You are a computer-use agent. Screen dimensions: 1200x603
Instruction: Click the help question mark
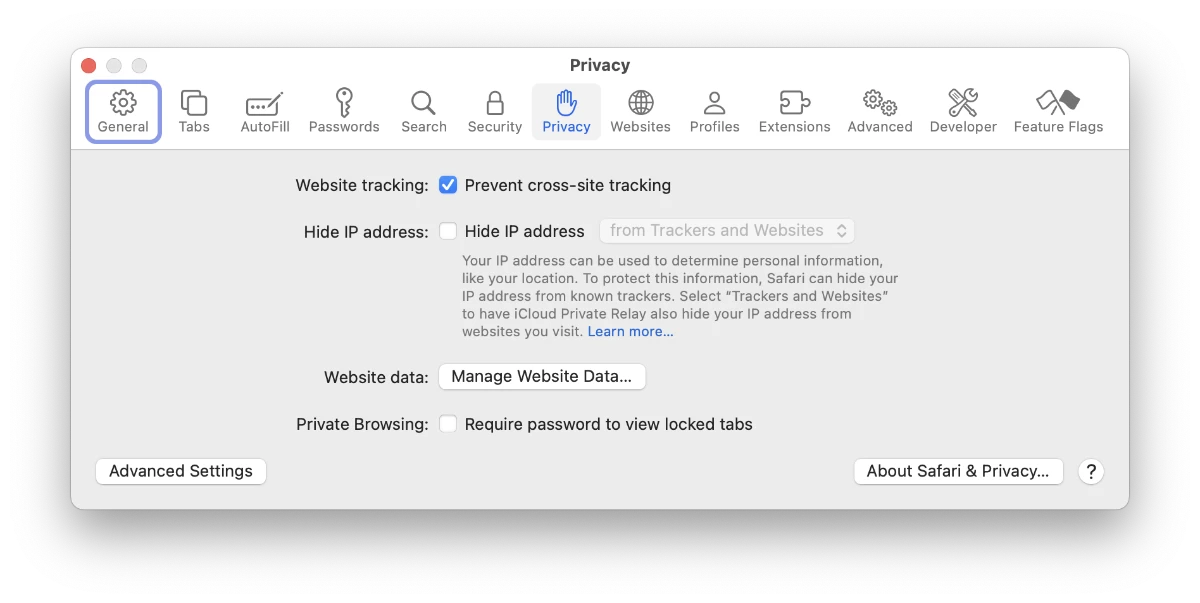point(1091,471)
